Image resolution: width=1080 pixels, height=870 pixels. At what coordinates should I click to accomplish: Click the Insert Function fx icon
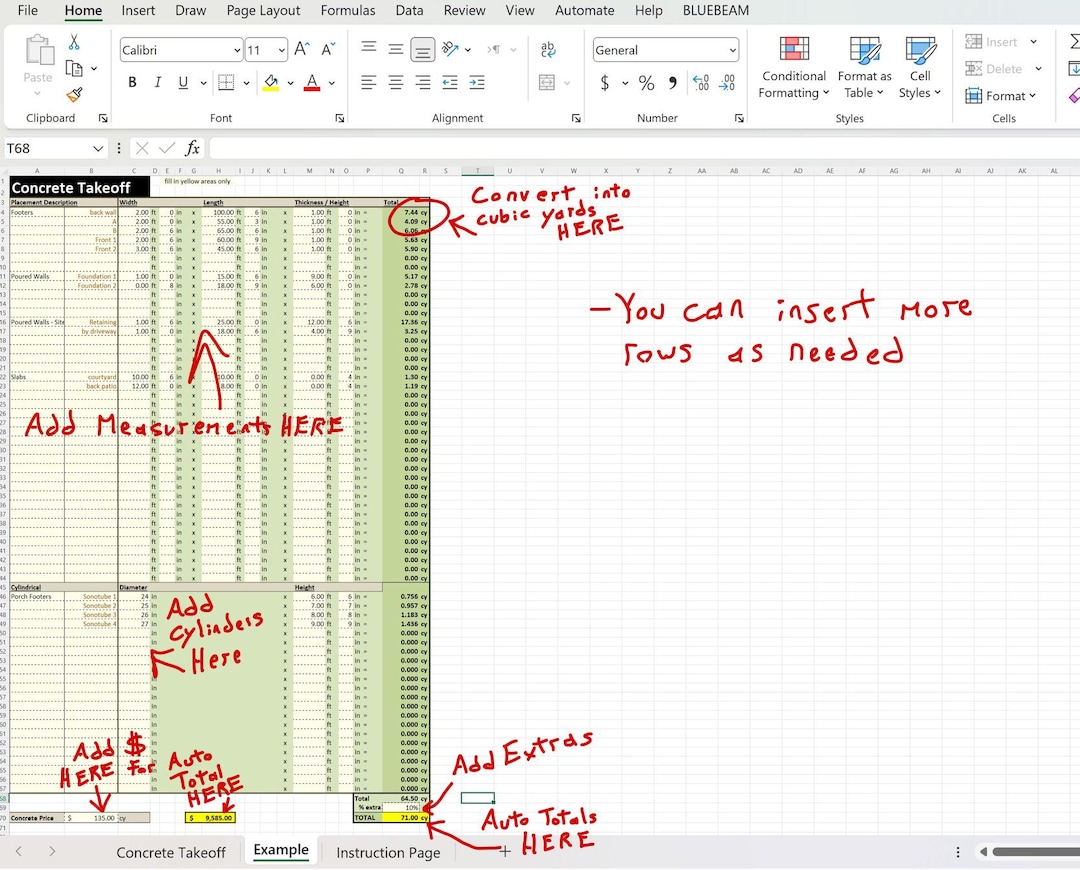click(191, 148)
